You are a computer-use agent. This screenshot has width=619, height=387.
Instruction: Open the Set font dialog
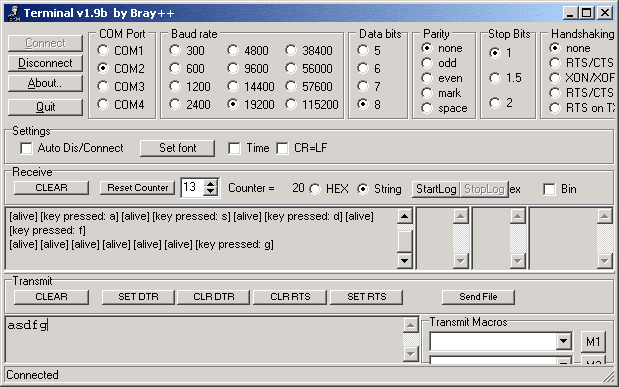(178, 148)
